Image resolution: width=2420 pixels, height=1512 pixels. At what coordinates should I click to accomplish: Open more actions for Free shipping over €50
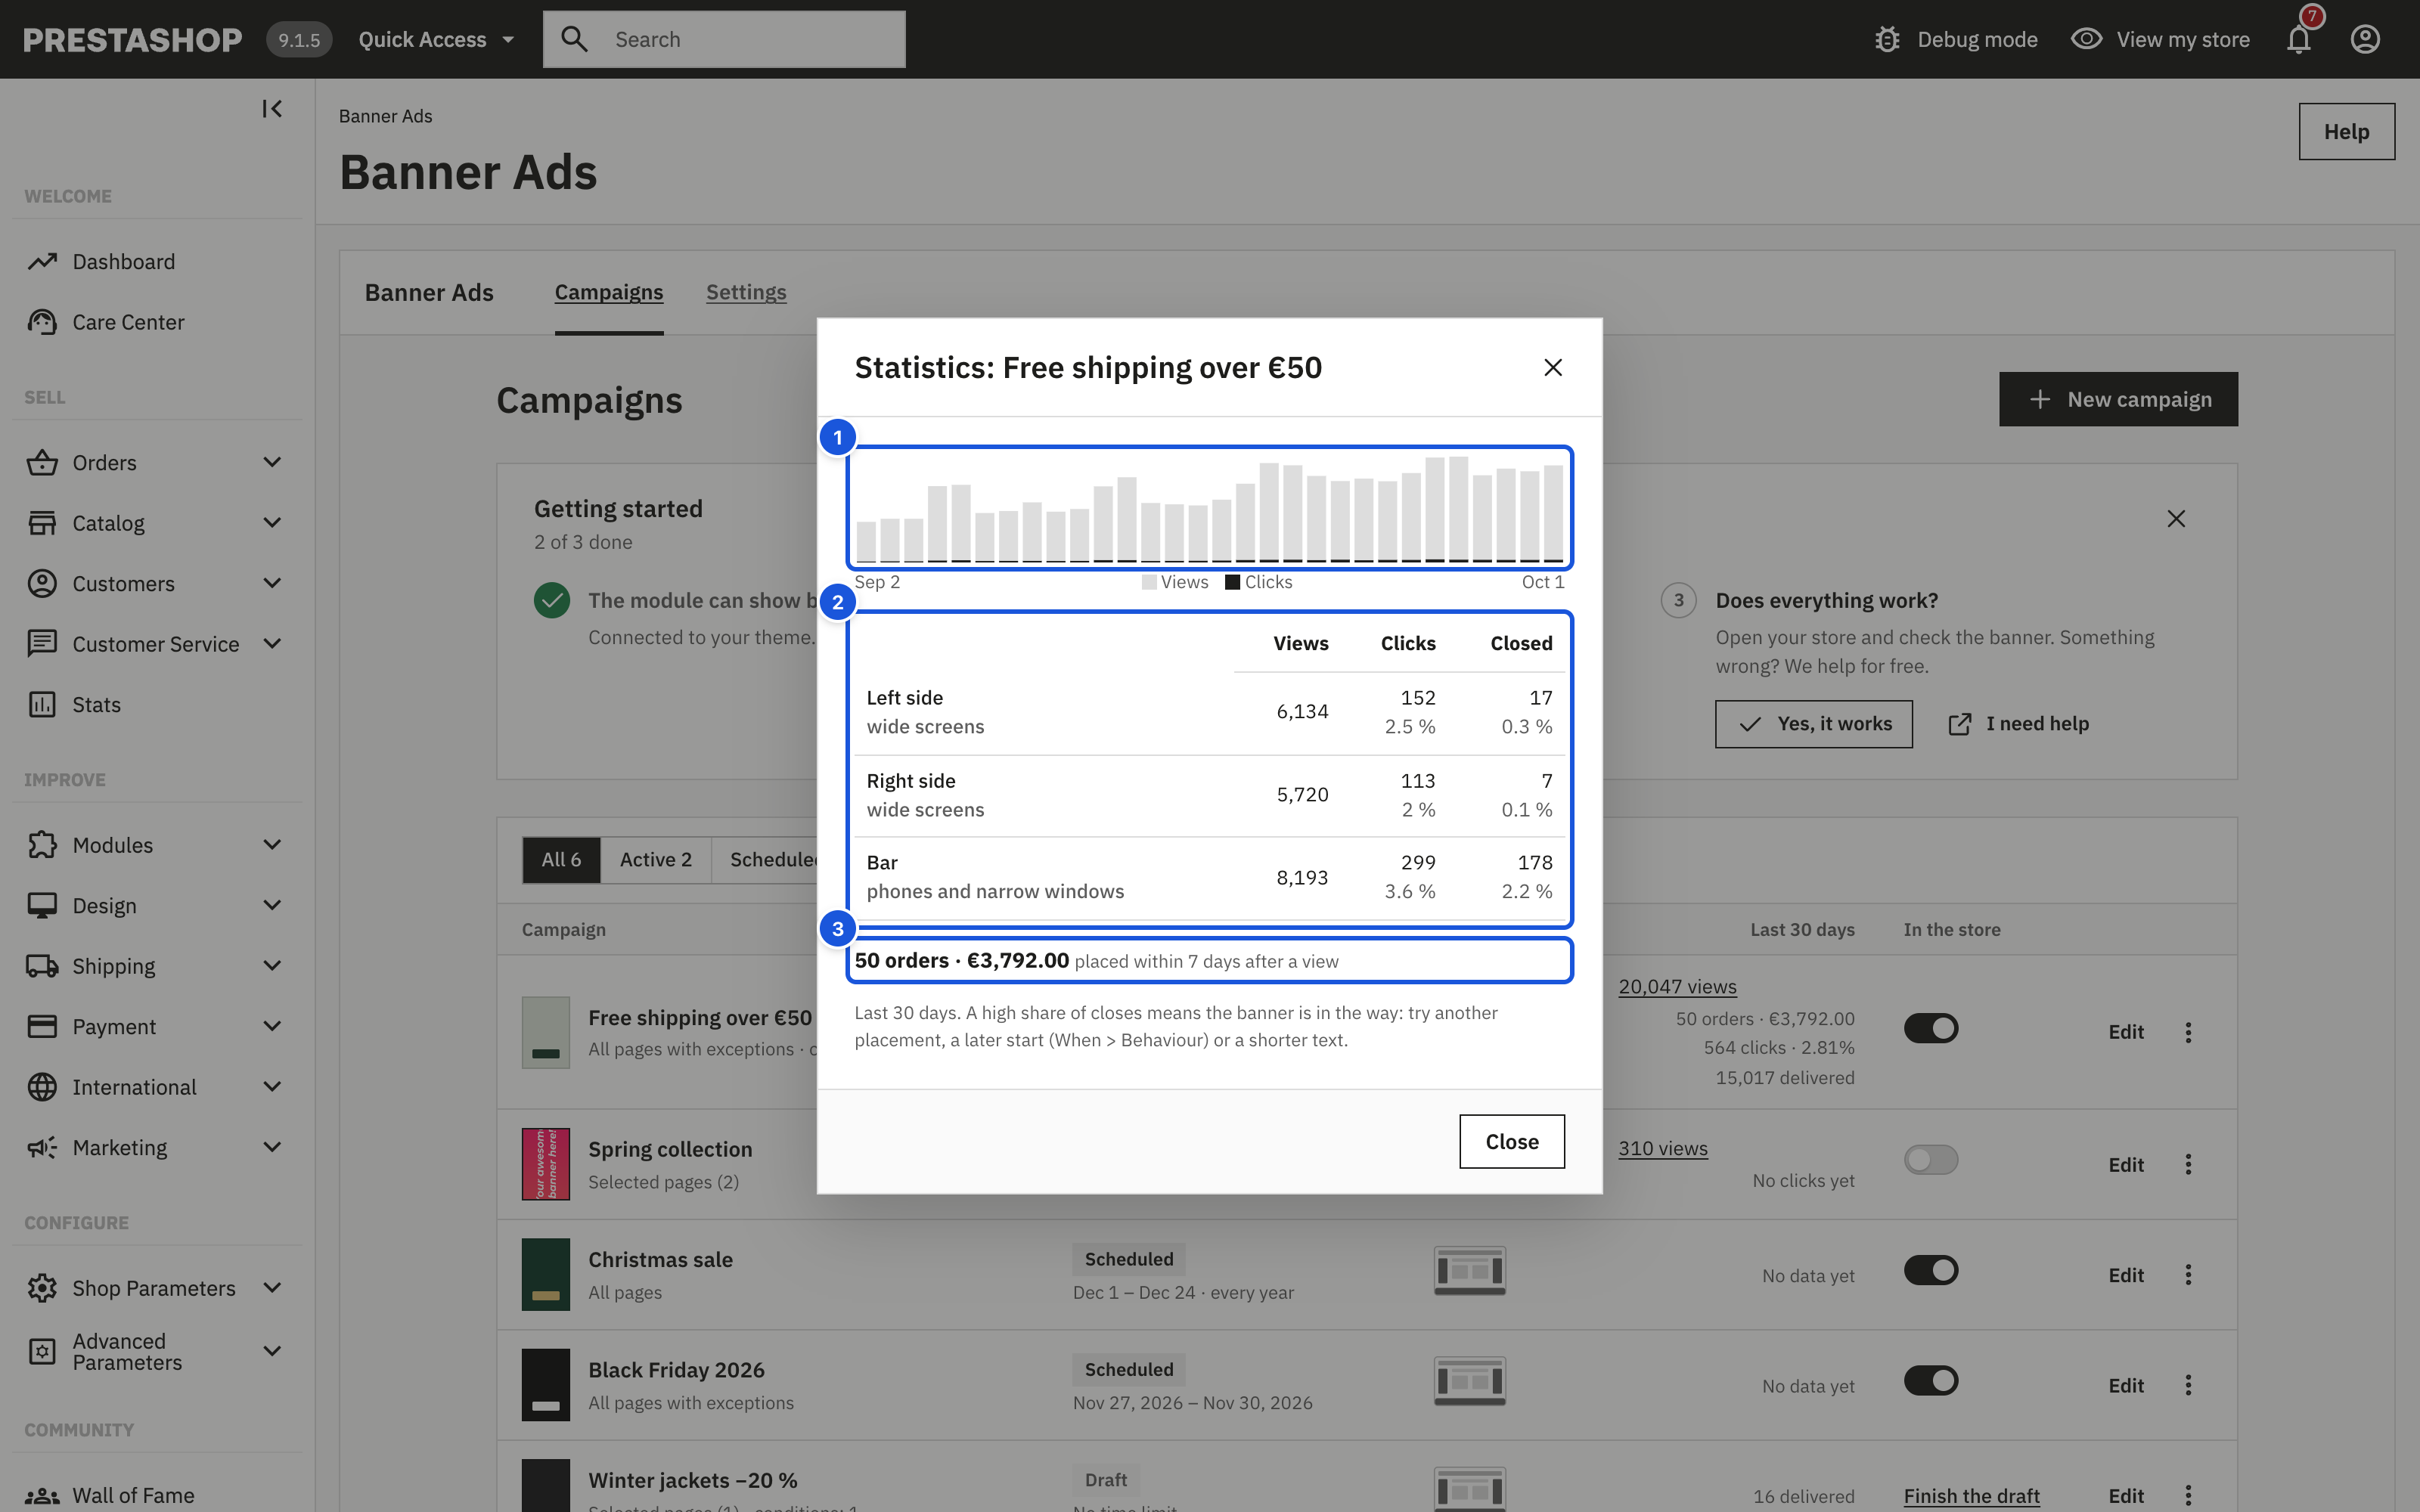pos(2188,1032)
